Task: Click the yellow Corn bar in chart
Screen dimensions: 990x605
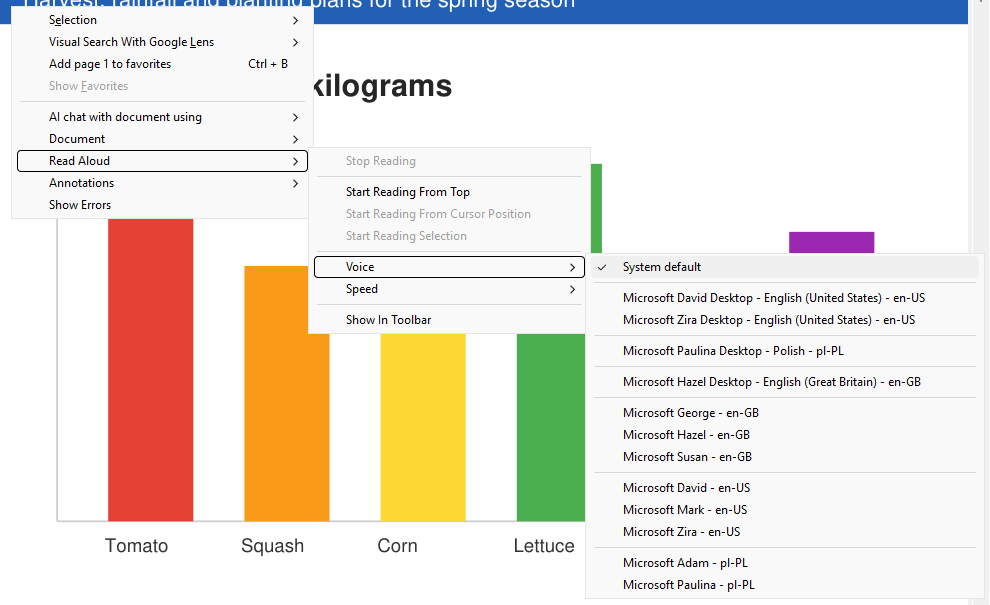Action: tap(423, 427)
